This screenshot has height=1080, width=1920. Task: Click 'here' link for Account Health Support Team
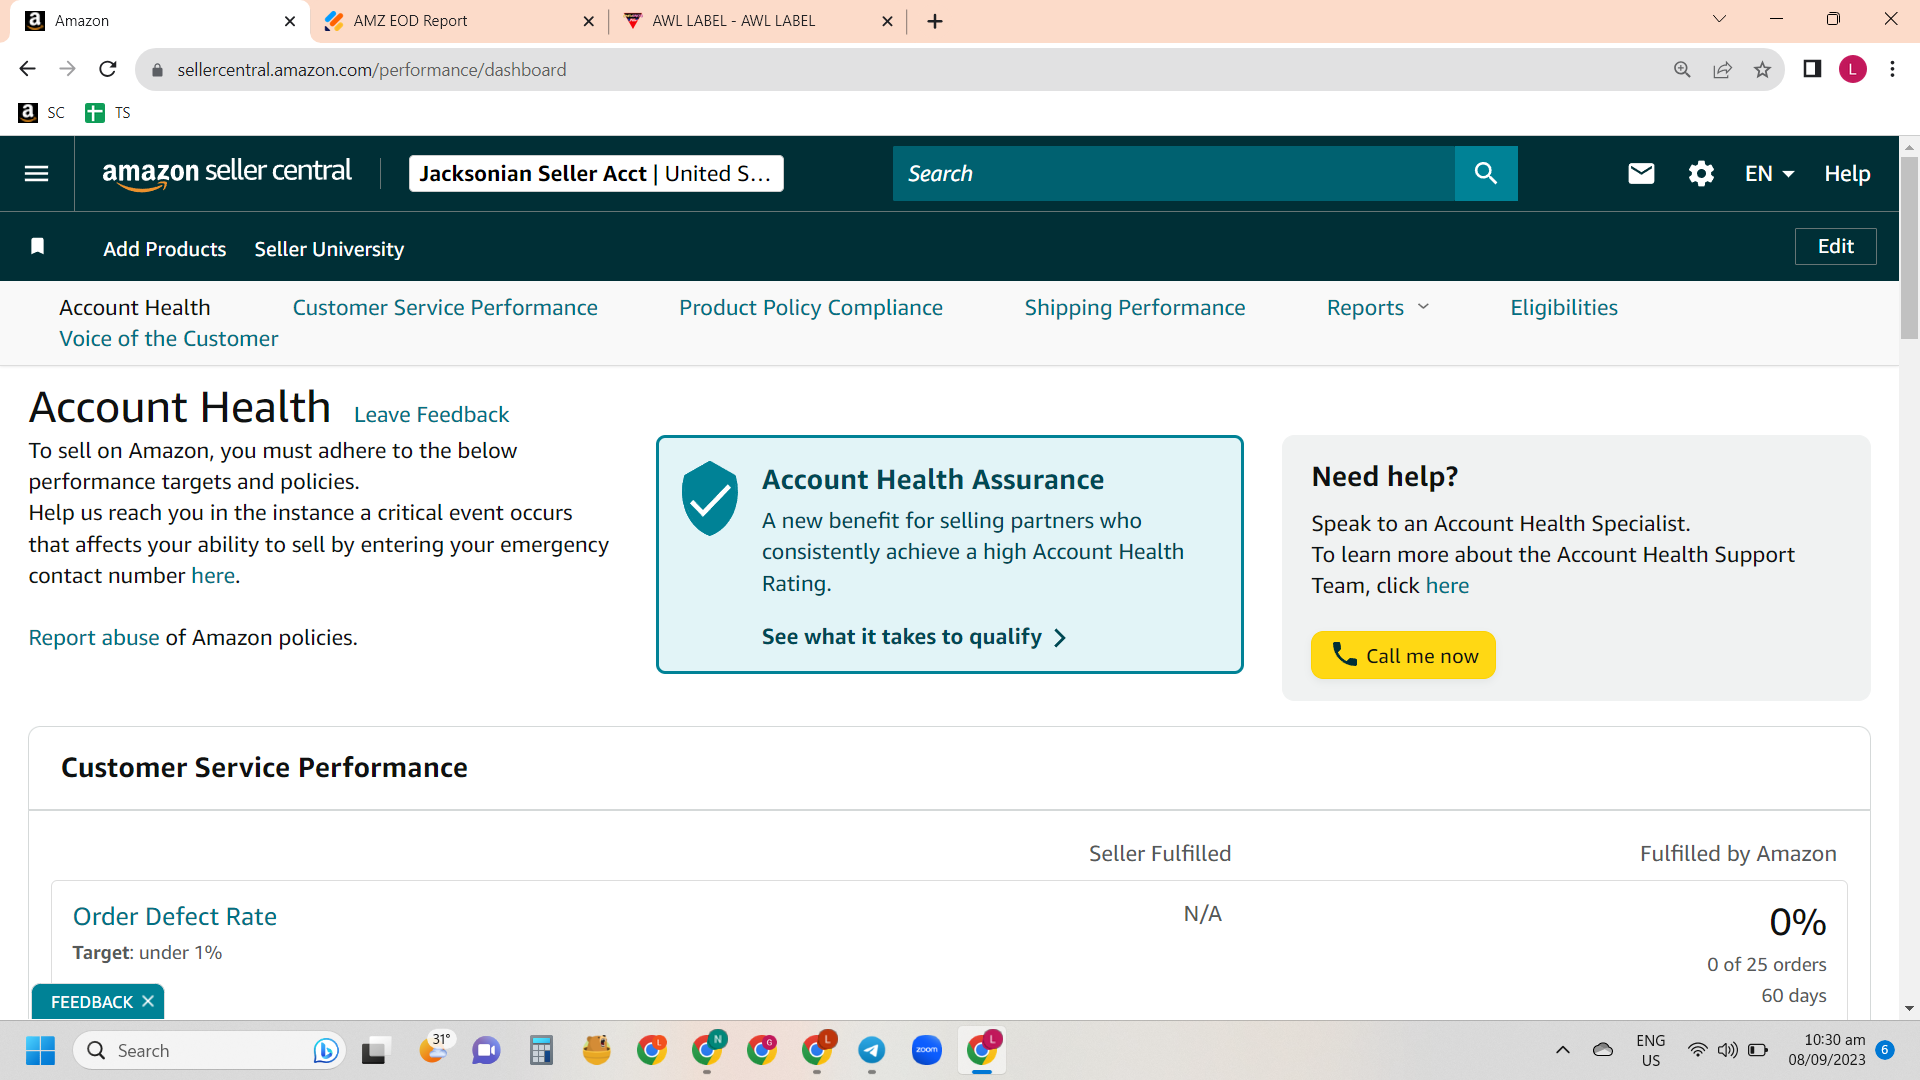tap(1447, 586)
